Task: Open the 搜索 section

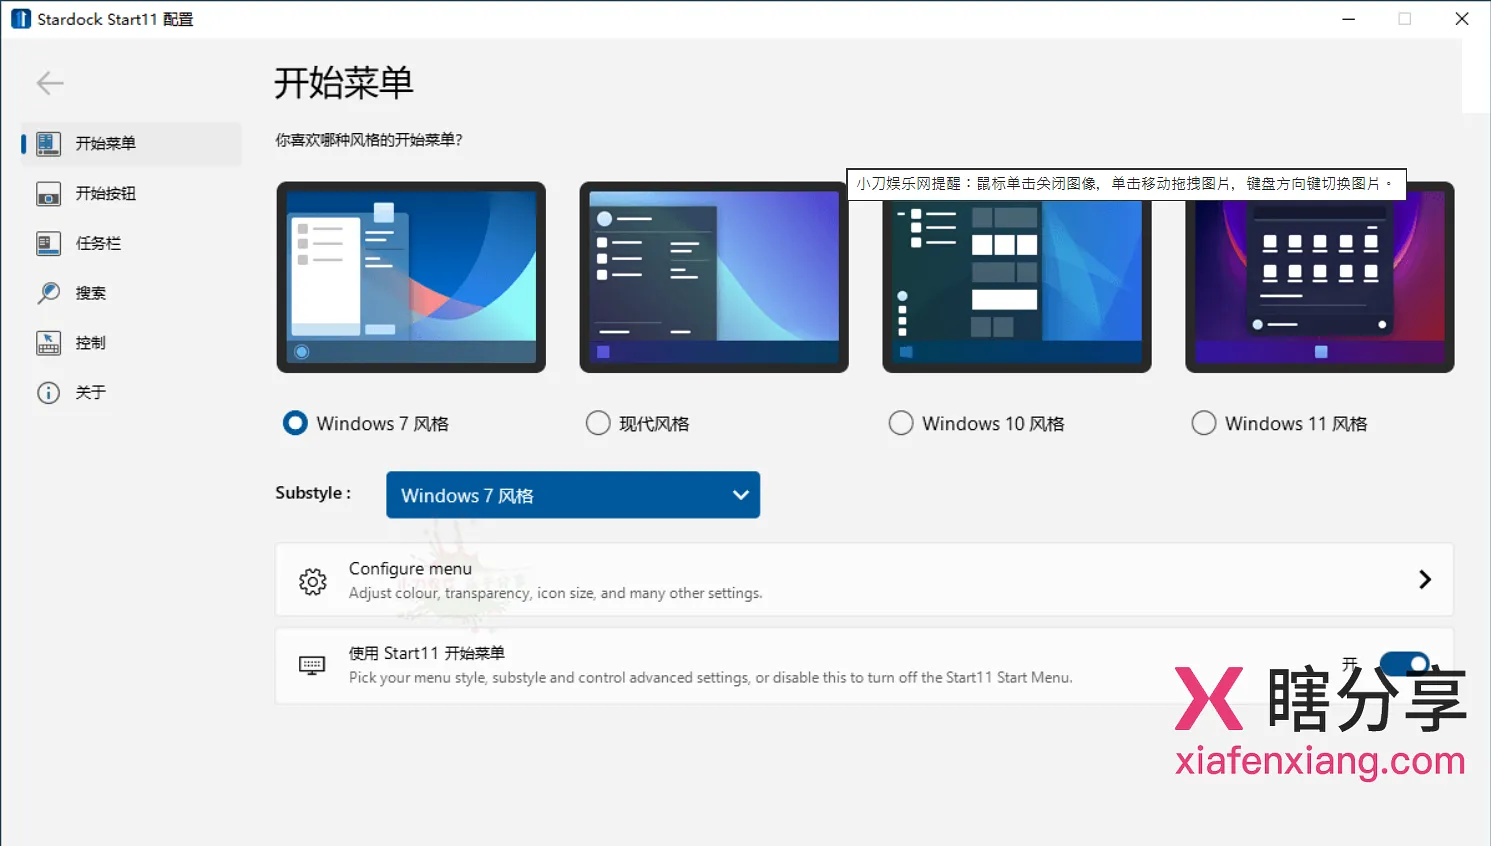Action: [131, 293]
